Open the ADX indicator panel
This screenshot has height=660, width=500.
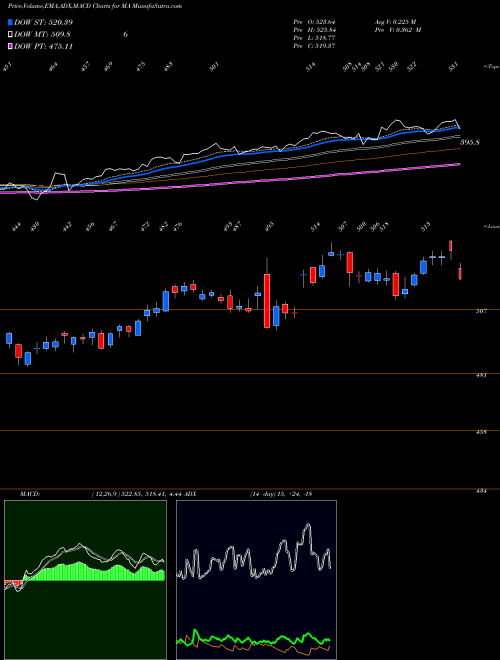(256, 580)
